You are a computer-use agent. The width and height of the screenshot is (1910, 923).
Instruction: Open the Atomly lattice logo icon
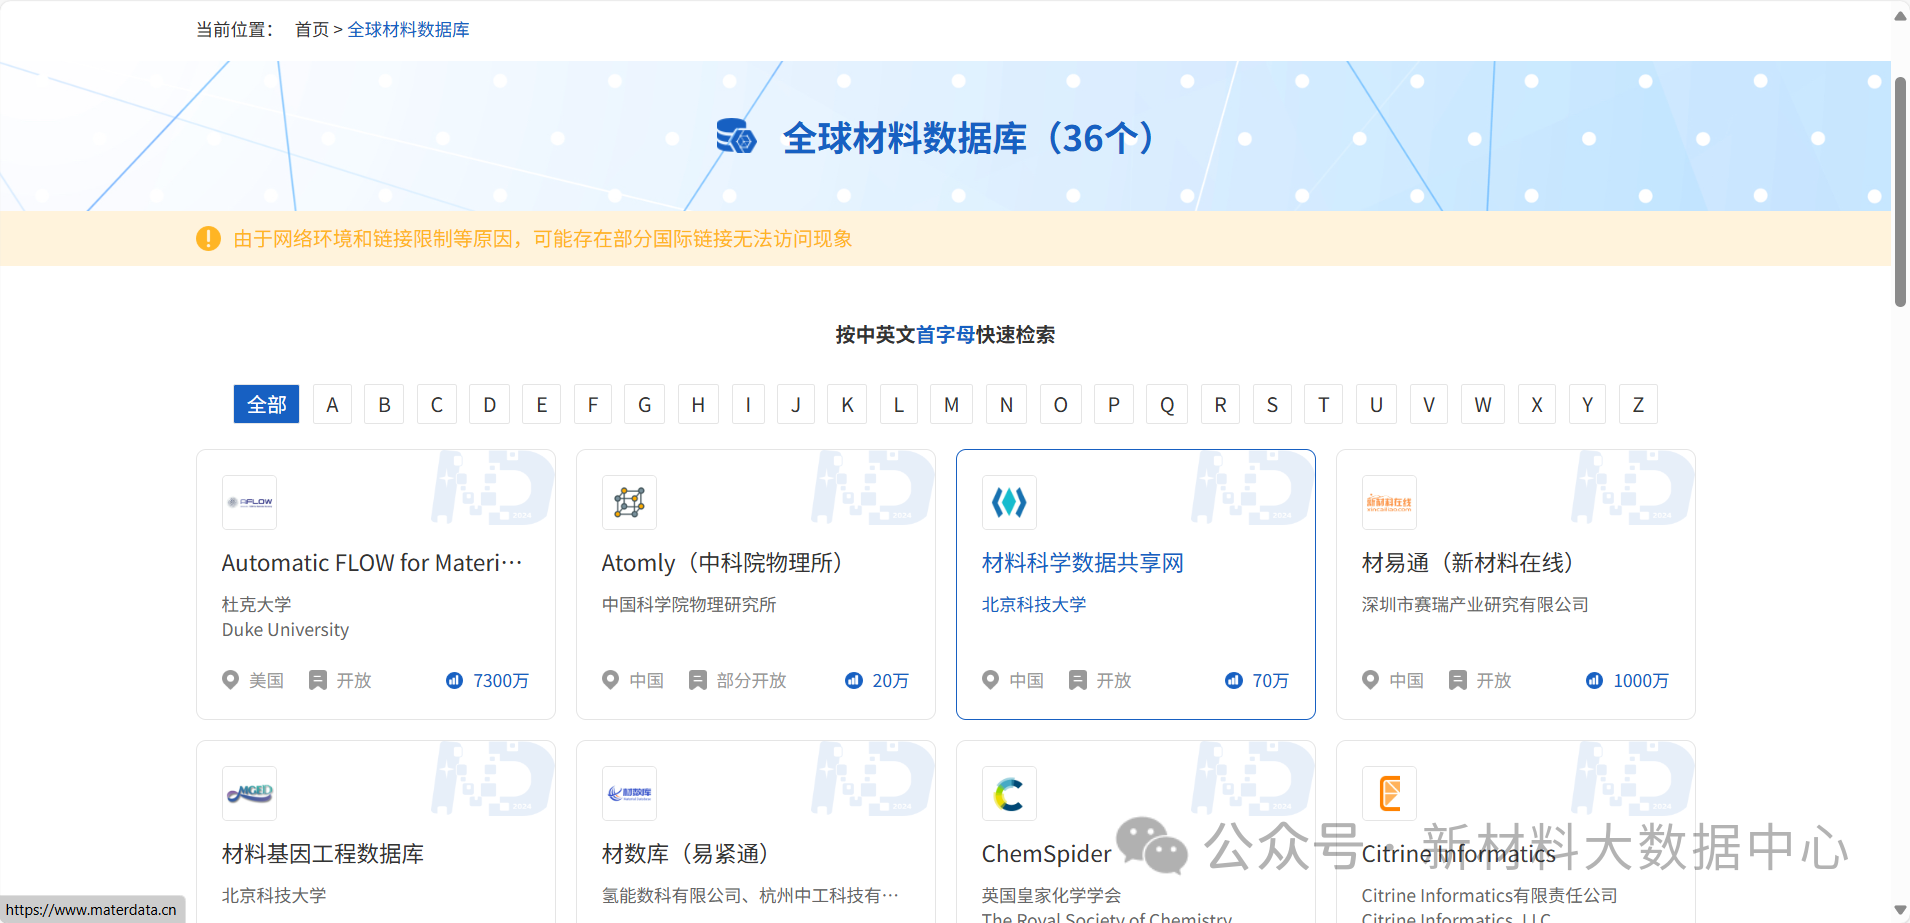coord(629,502)
